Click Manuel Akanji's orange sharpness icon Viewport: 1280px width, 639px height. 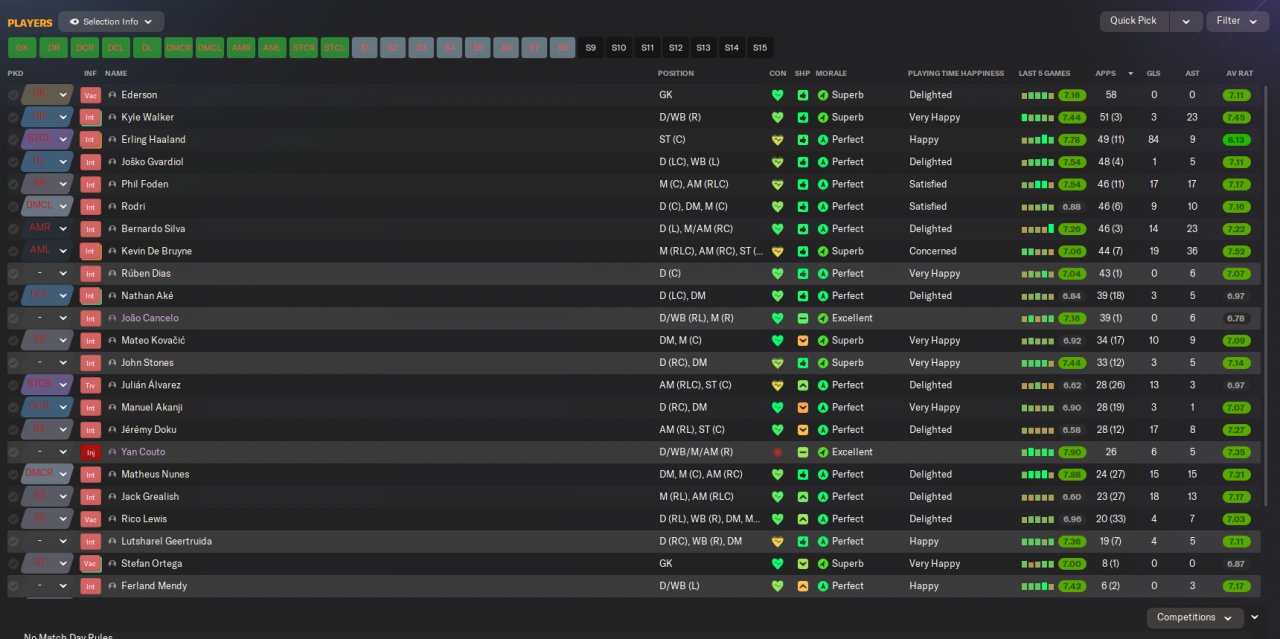click(x=802, y=408)
